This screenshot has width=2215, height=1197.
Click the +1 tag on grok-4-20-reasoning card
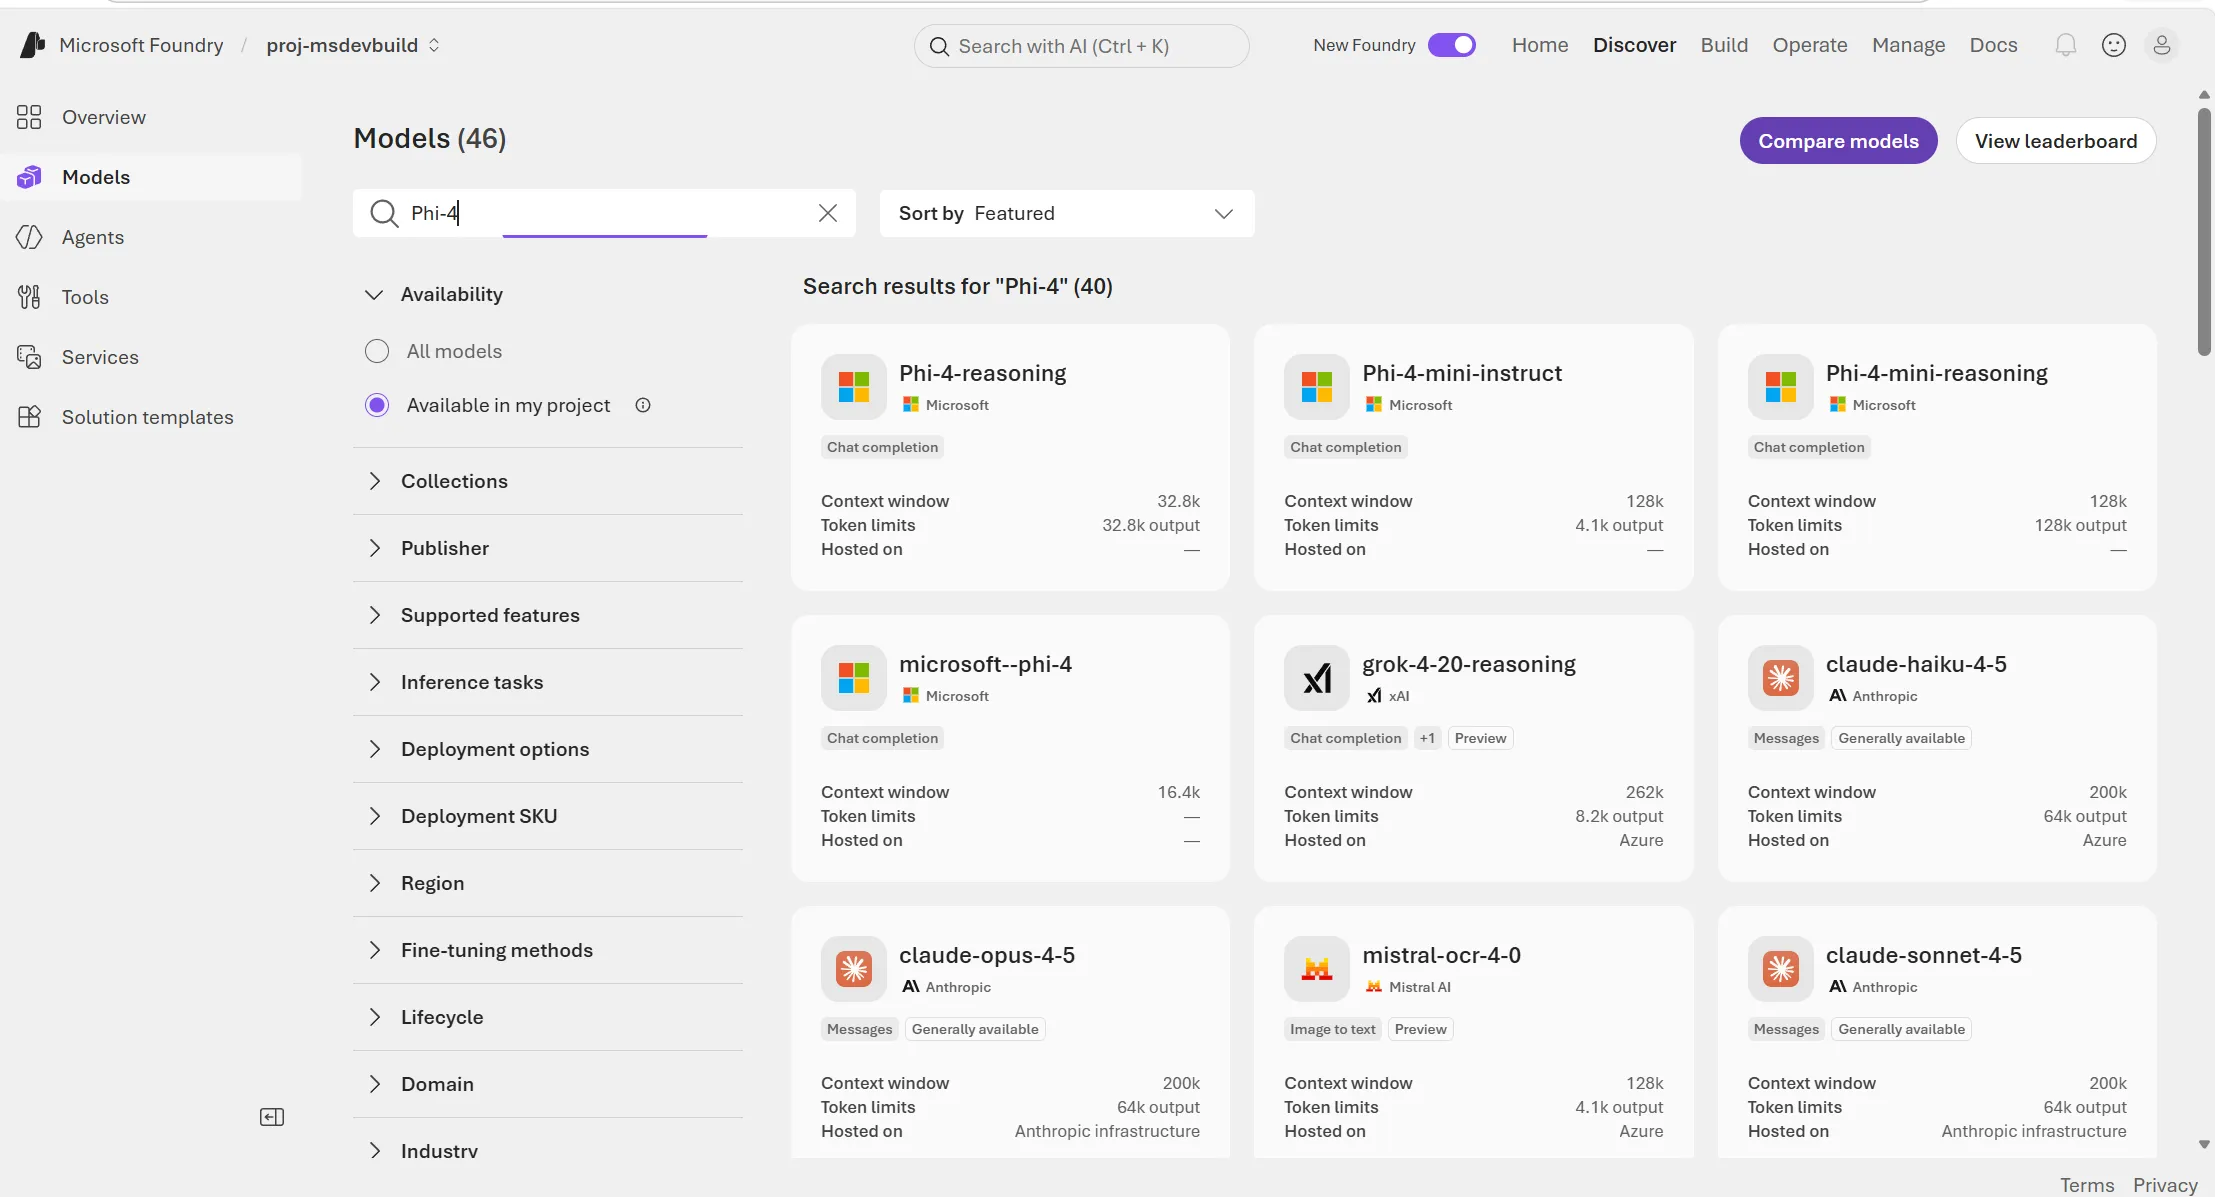coord(1427,738)
